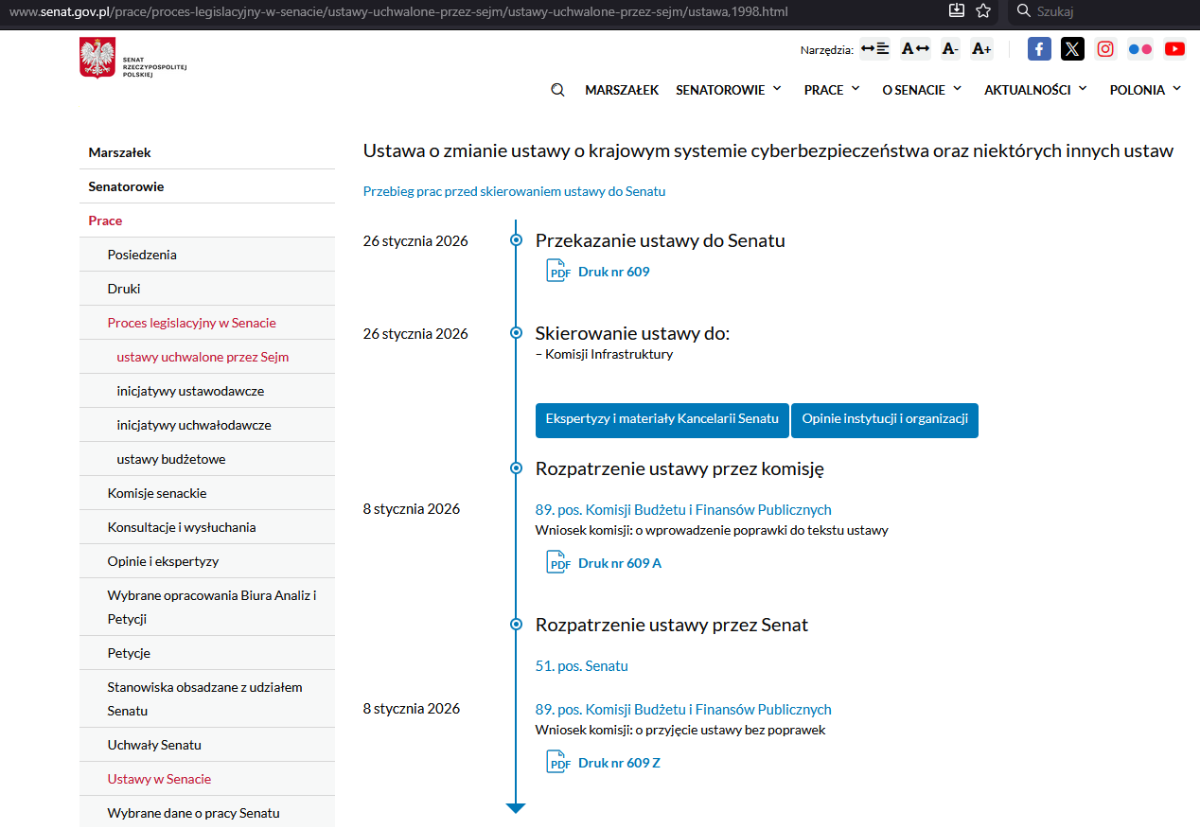Image resolution: width=1200 pixels, height=827 pixels.
Task: Click the site search magnifier icon
Action: click(x=558, y=90)
